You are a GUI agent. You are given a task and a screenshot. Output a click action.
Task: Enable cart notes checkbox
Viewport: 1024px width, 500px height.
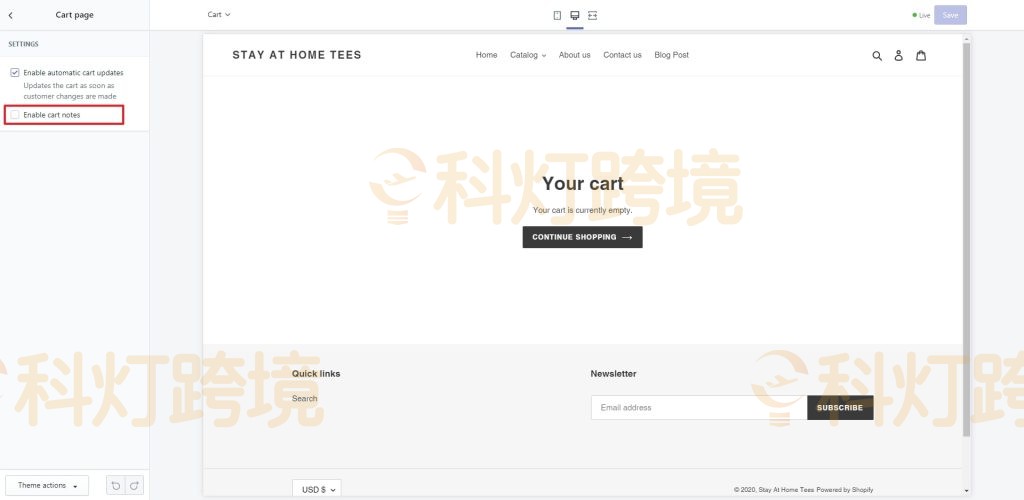[x=14, y=115]
